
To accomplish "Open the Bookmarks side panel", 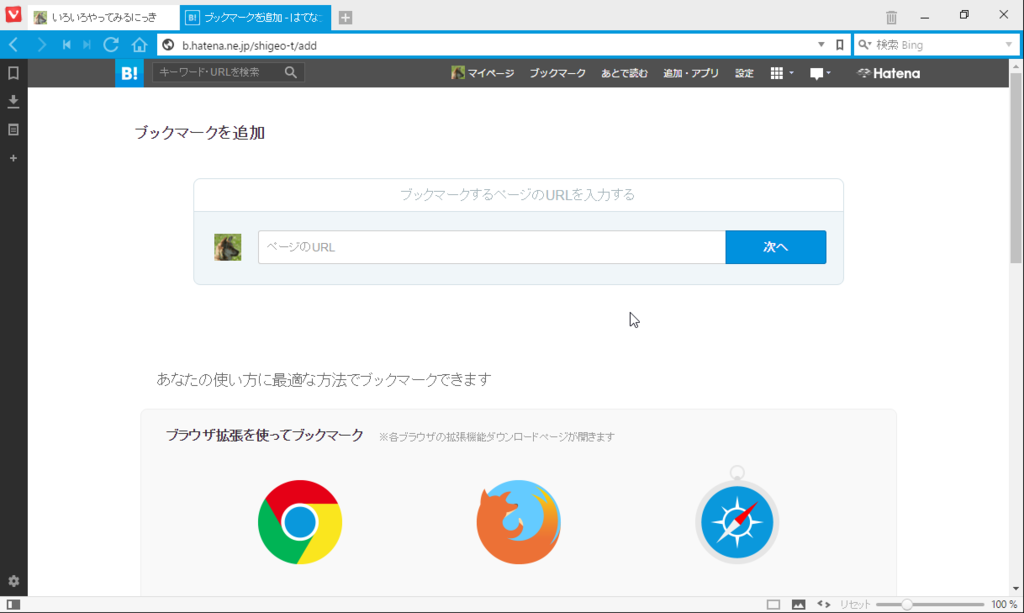I will [x=13, y=73].
